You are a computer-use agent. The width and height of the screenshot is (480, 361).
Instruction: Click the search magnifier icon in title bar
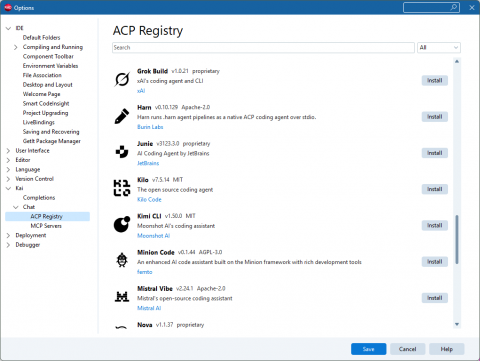(x=454, y=7)
